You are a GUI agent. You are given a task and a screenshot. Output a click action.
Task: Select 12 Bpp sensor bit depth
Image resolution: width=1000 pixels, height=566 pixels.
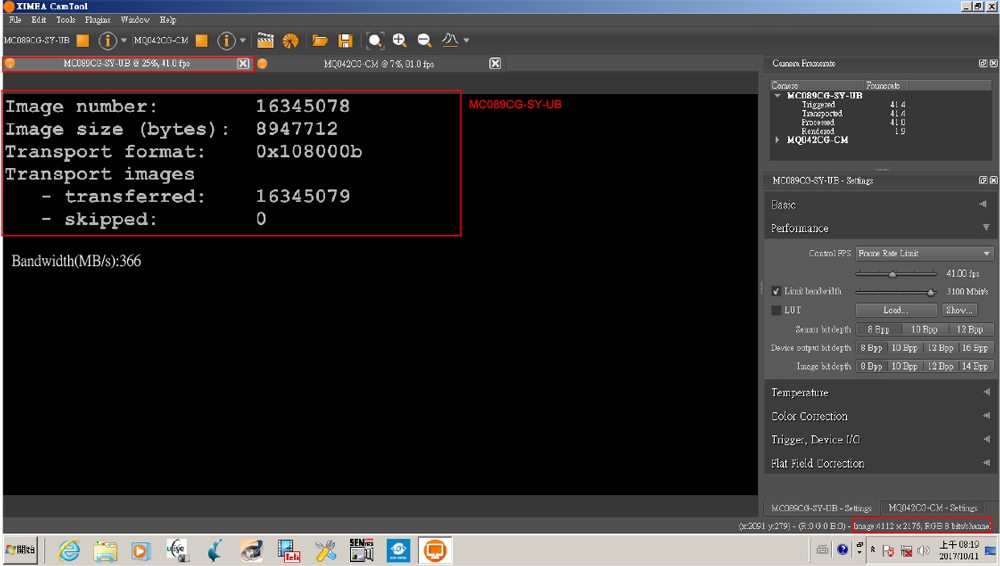(x=969, y=329)
